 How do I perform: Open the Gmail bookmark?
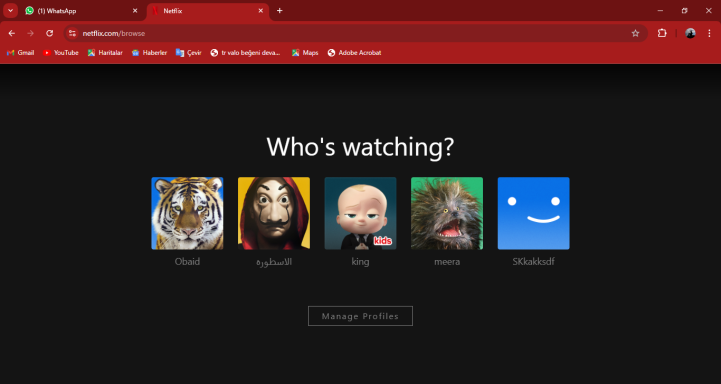[21, 53]
